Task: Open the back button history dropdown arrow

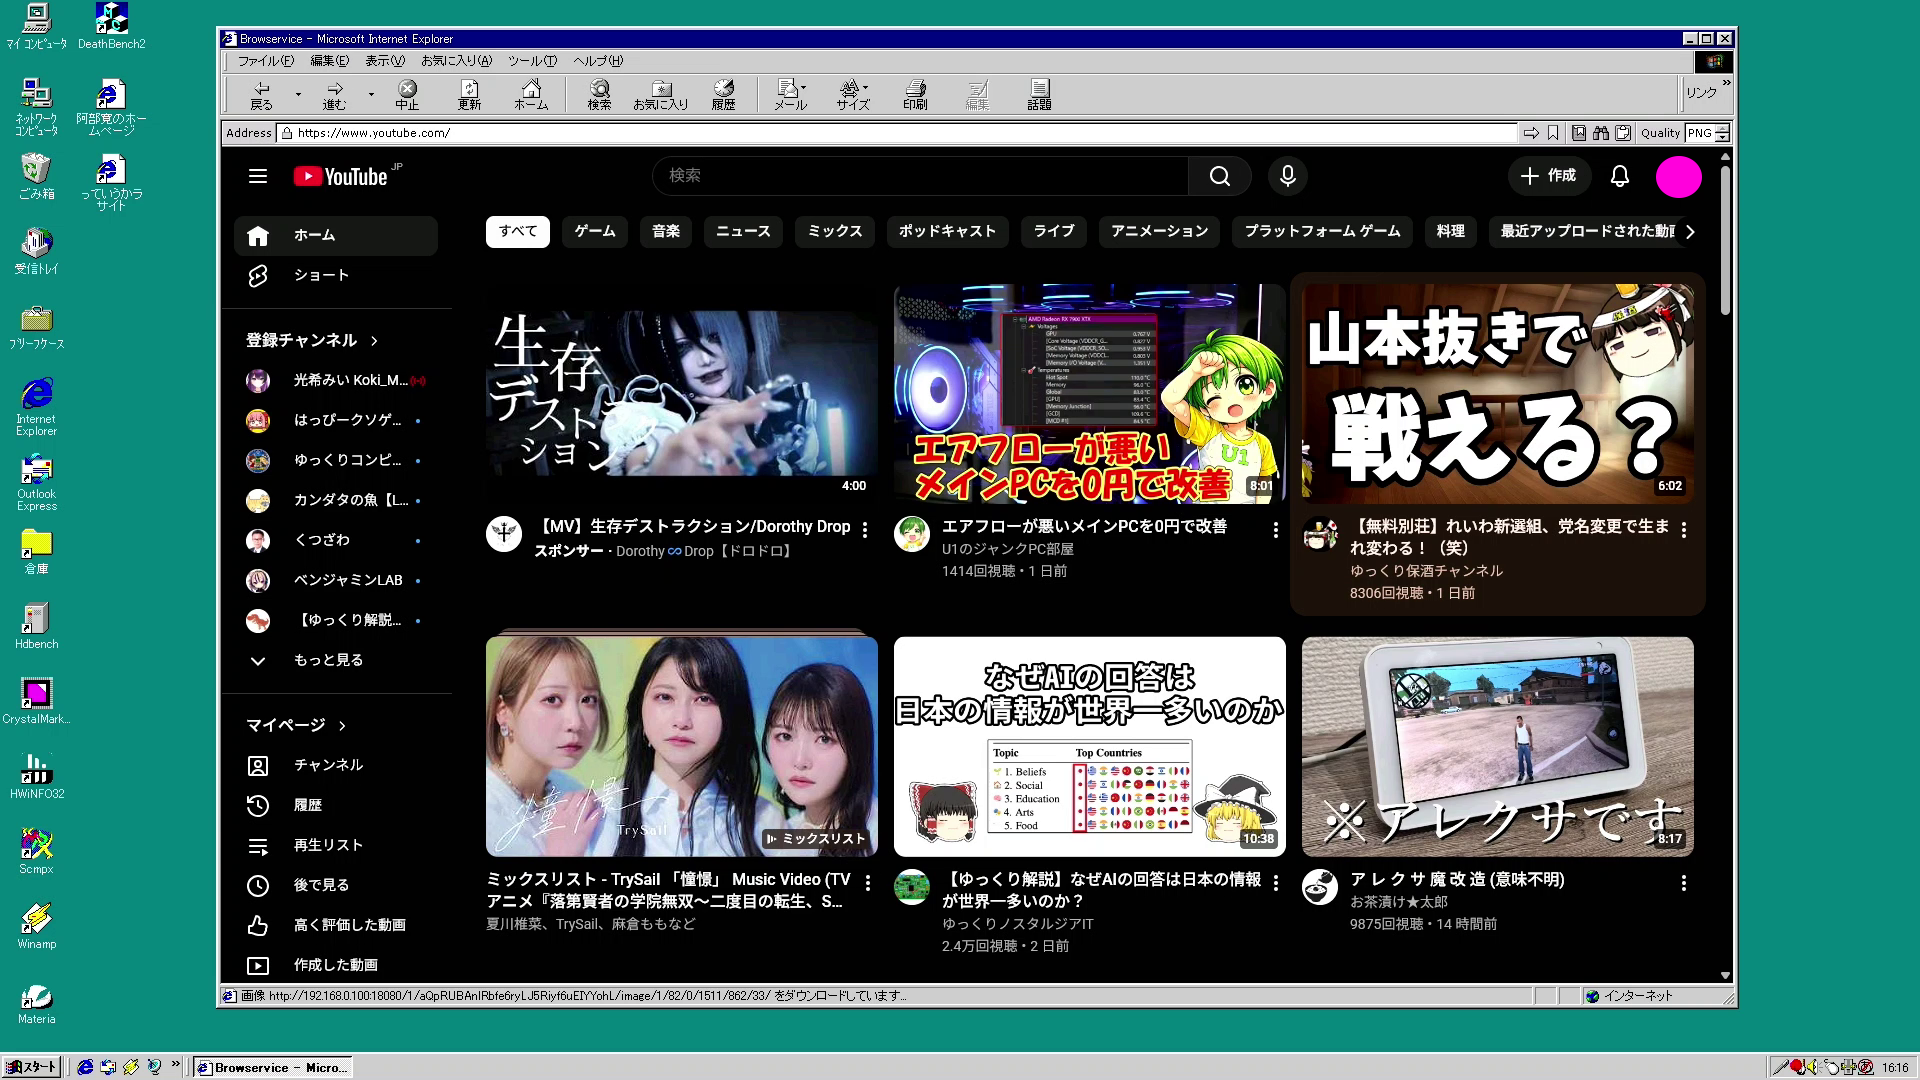Action: [298, 95]
